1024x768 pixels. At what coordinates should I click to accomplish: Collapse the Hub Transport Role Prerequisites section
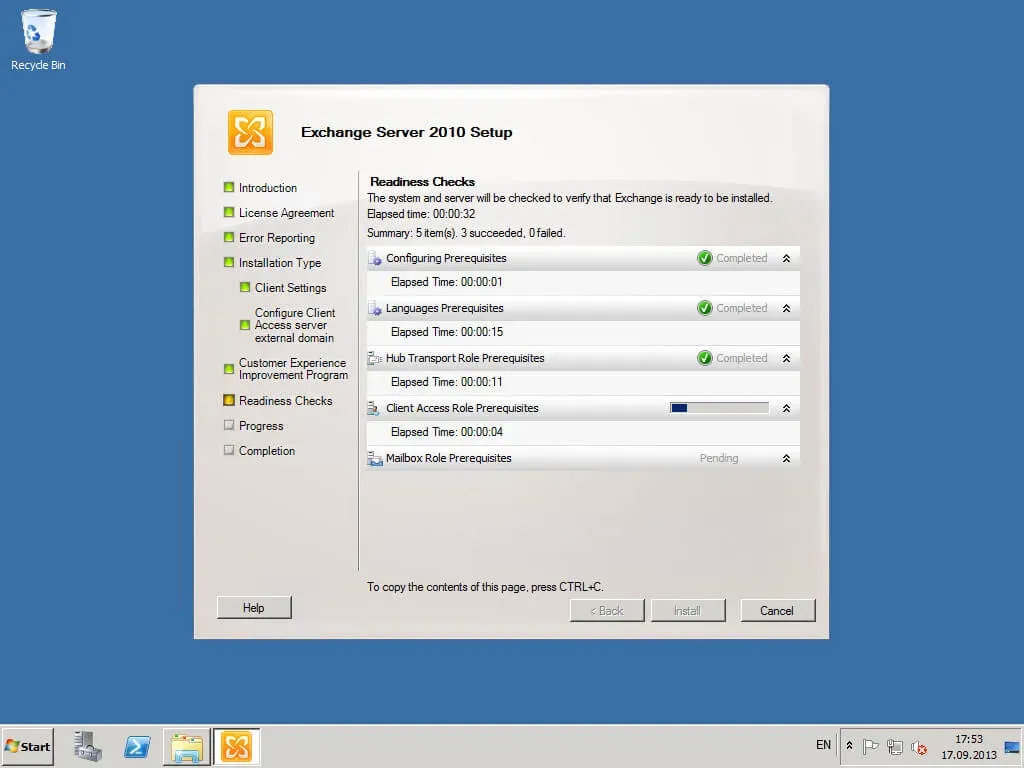tap(786, 359)
